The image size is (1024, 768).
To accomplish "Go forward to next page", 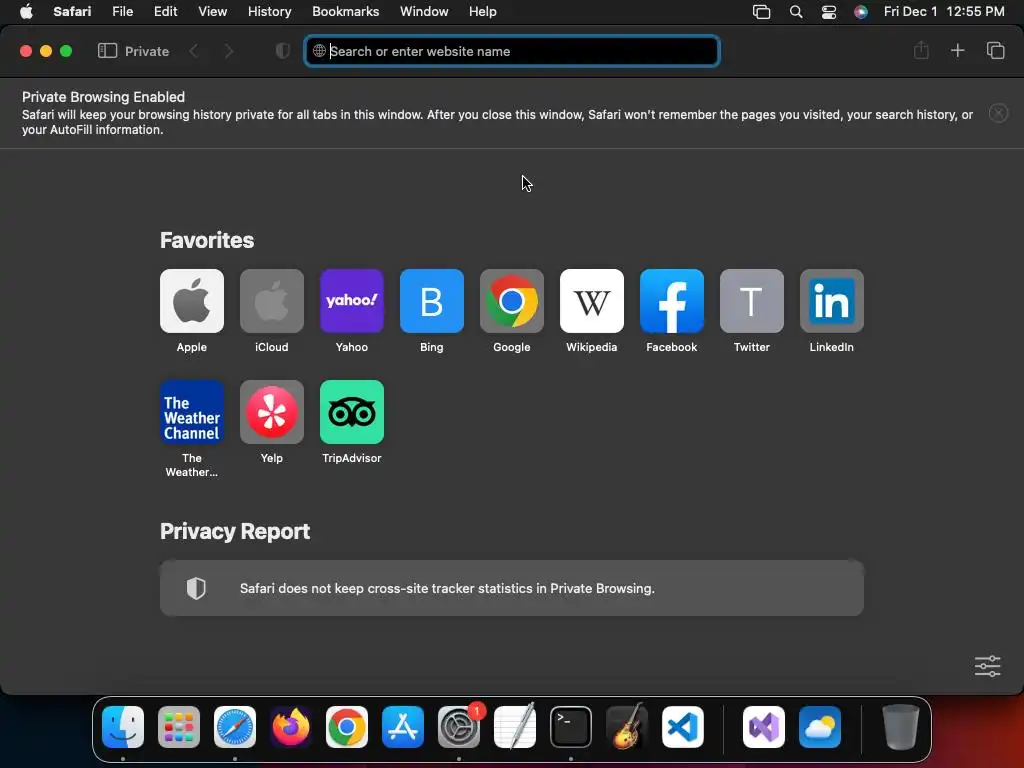I will click(229, 51).
